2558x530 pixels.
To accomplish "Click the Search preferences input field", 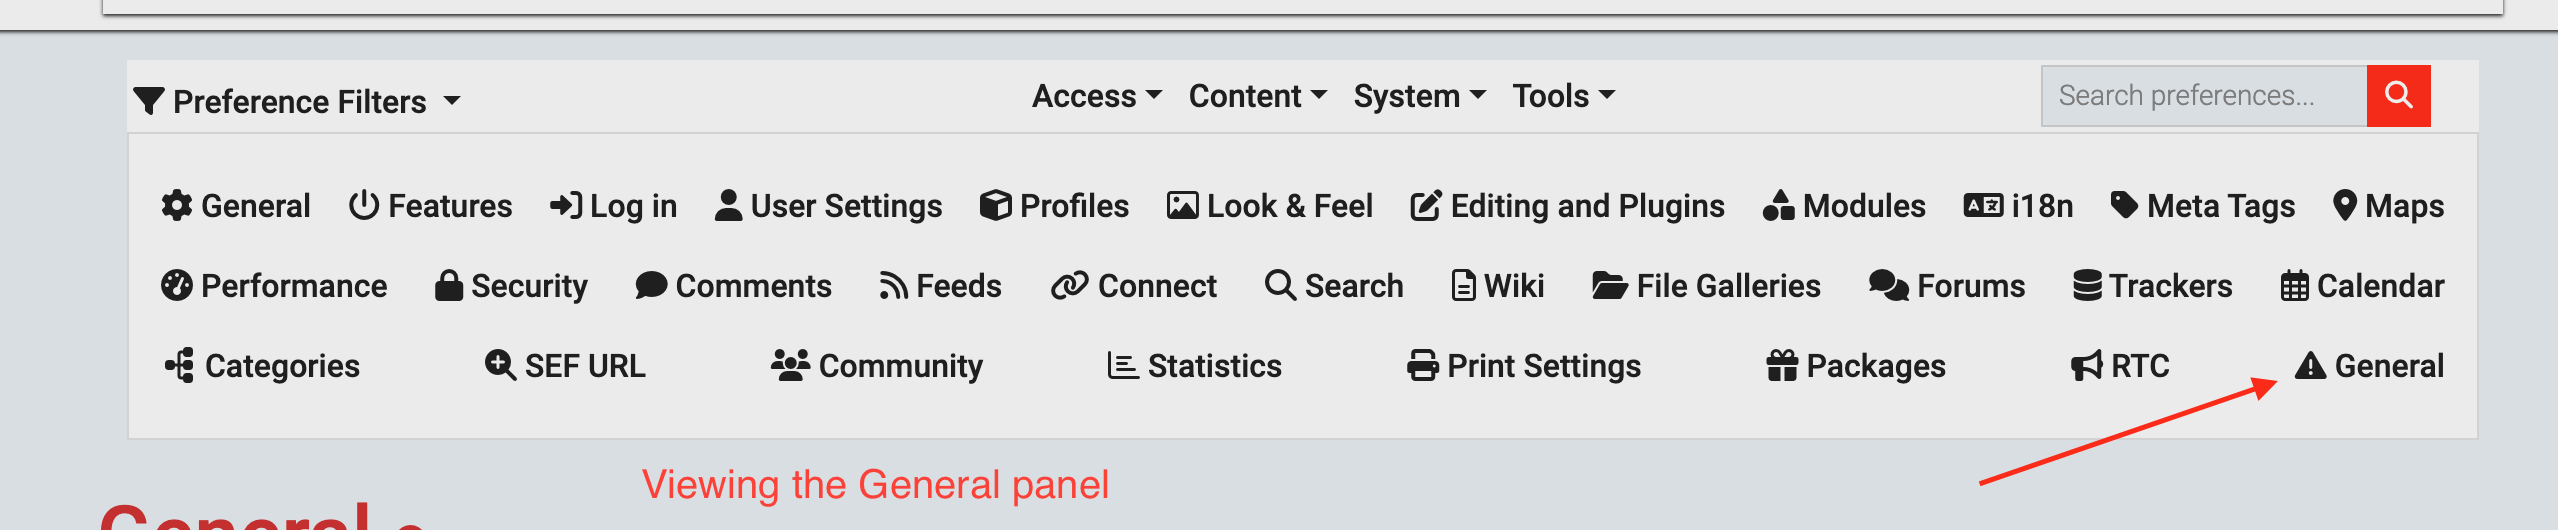I will coord(2204,96).
